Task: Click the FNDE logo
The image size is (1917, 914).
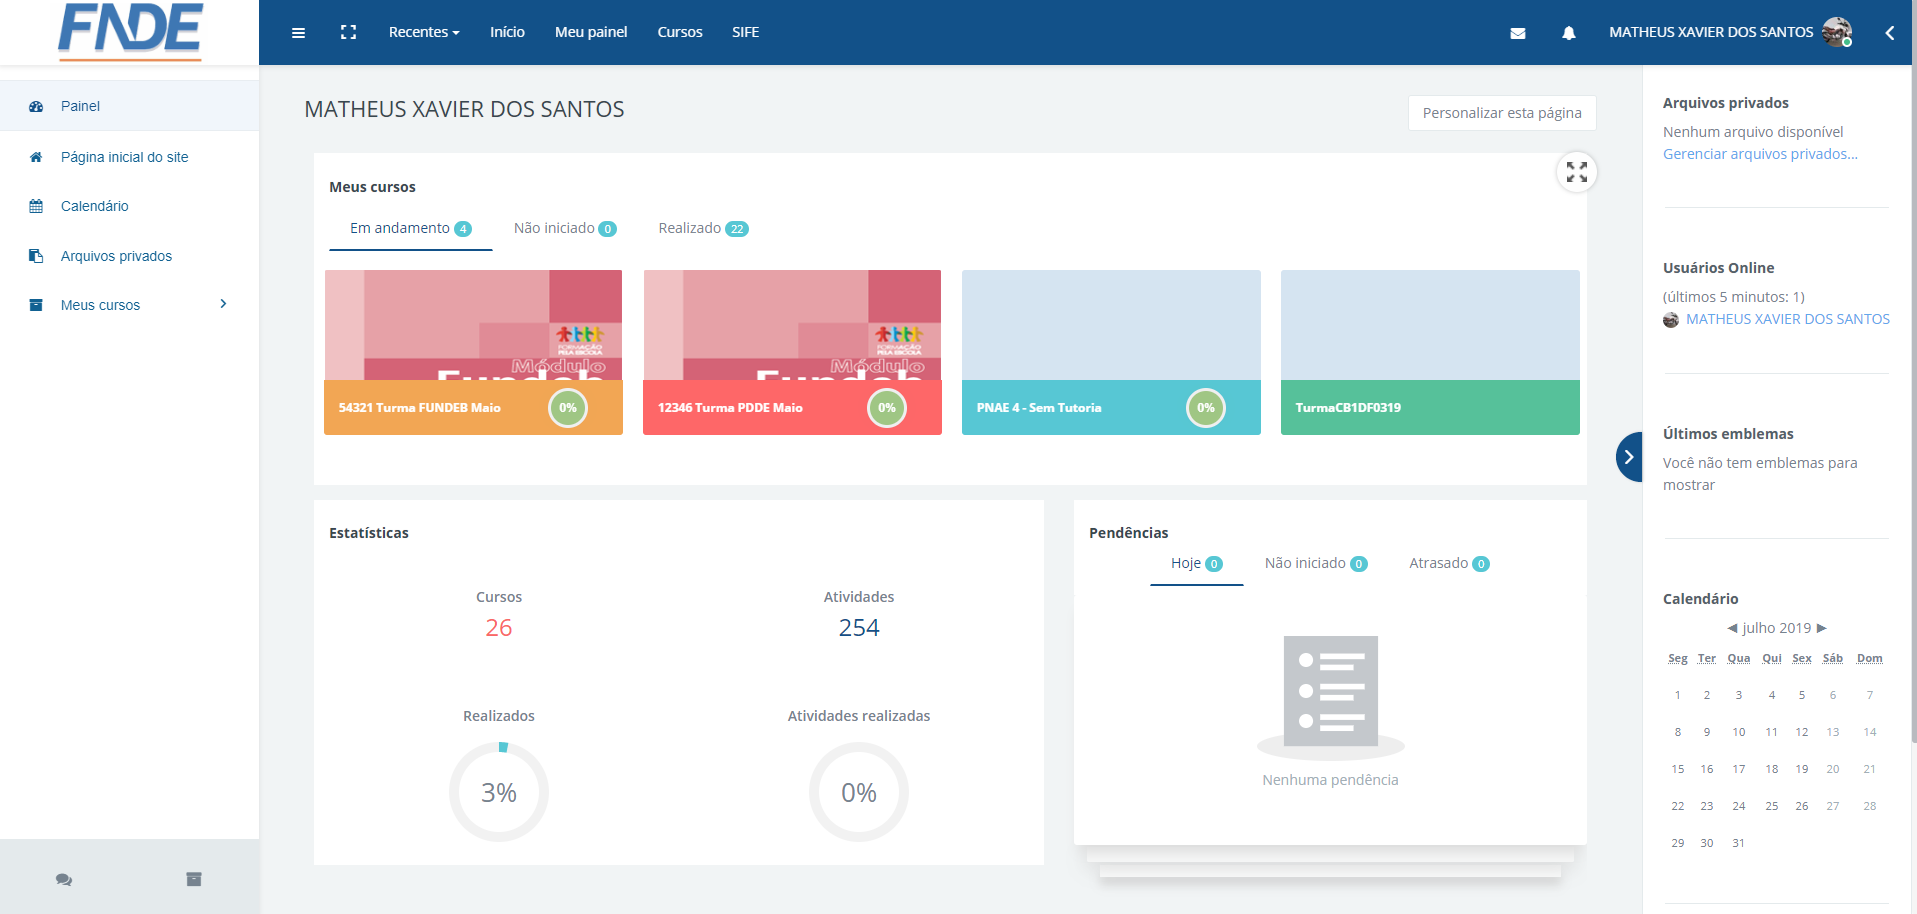Action: [130, 31]
